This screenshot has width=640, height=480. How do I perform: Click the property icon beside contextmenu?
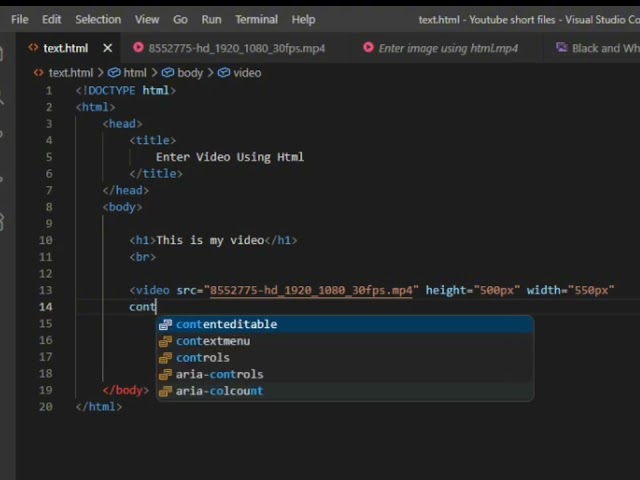[165, 341]
